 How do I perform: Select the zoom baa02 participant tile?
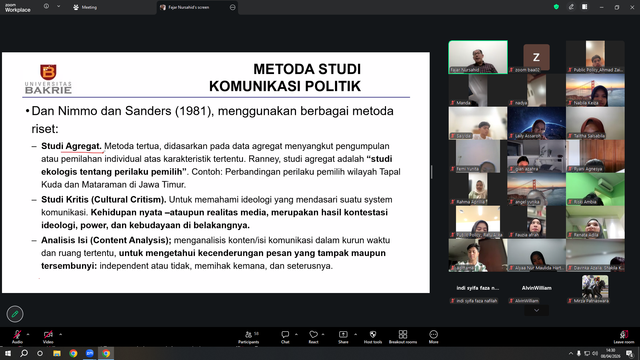point(536,57)
